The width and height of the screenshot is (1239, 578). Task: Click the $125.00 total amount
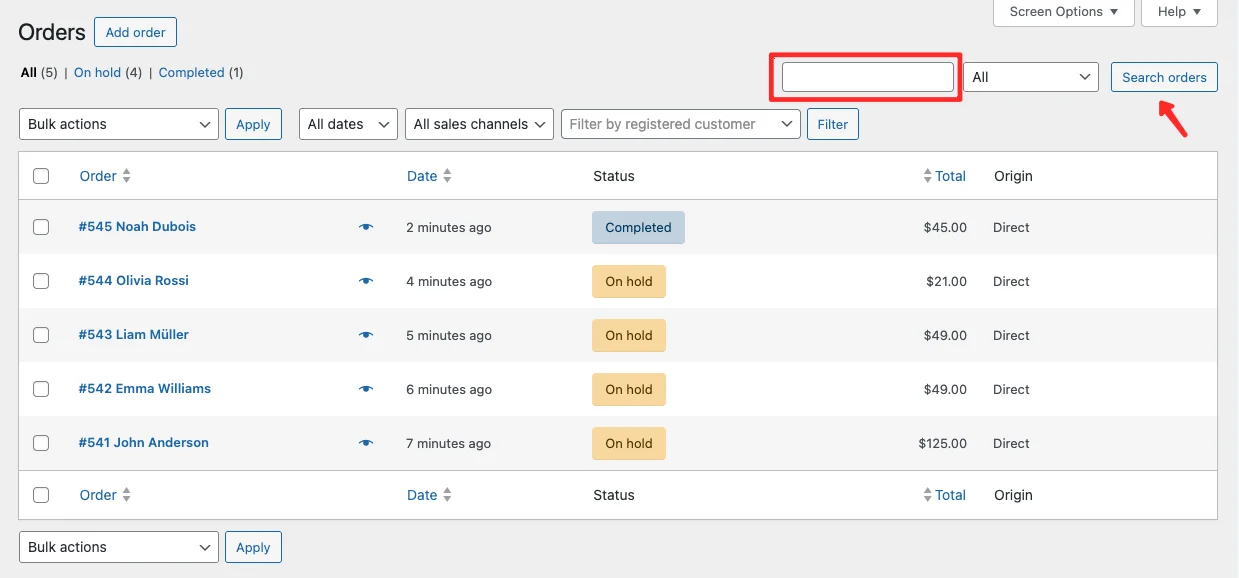click(x=943, y=443)
